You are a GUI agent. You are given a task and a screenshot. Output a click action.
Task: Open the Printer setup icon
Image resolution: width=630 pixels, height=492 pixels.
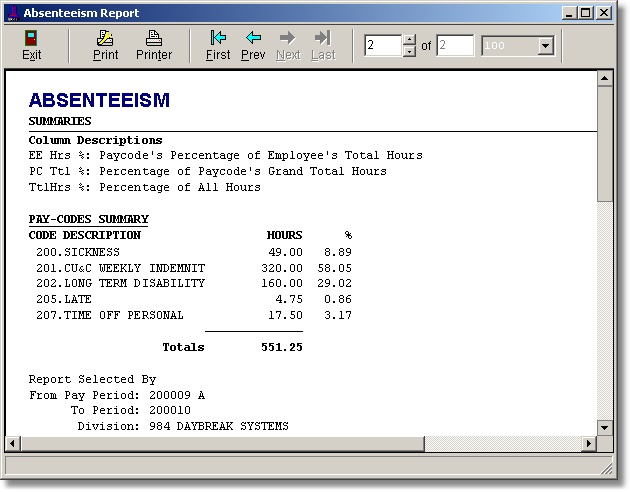(x=153, y=45)
